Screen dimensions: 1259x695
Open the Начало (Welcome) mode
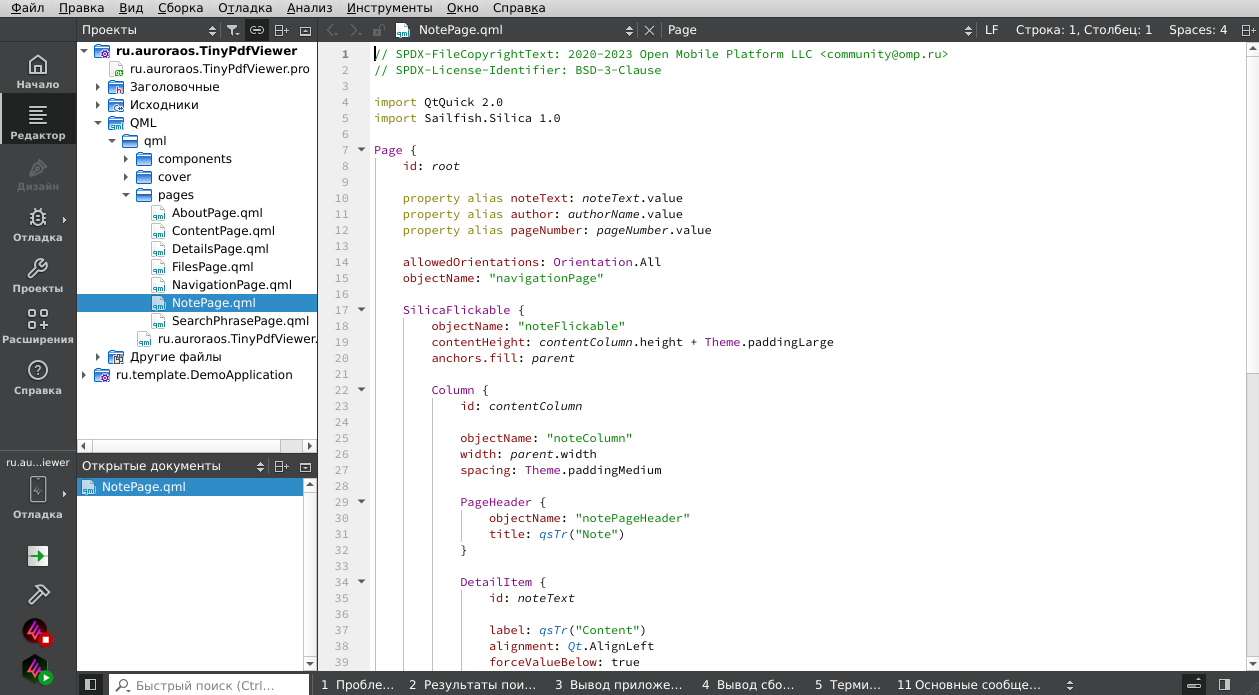click(38, 72)
